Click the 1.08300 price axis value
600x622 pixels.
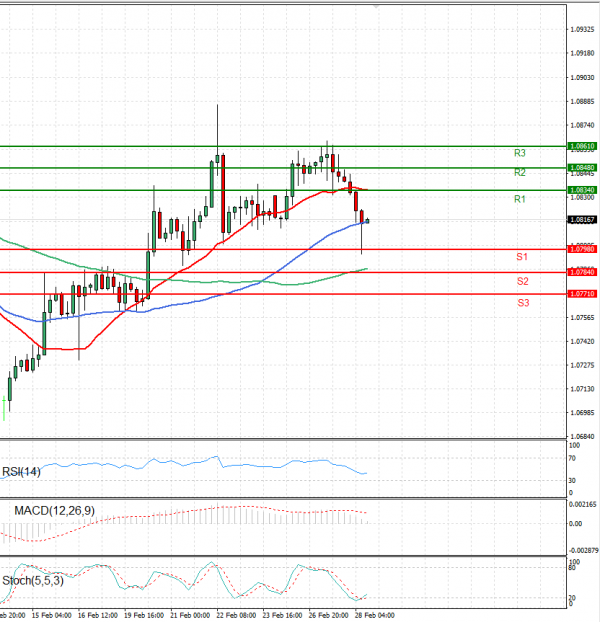click(x=582, y=198)
